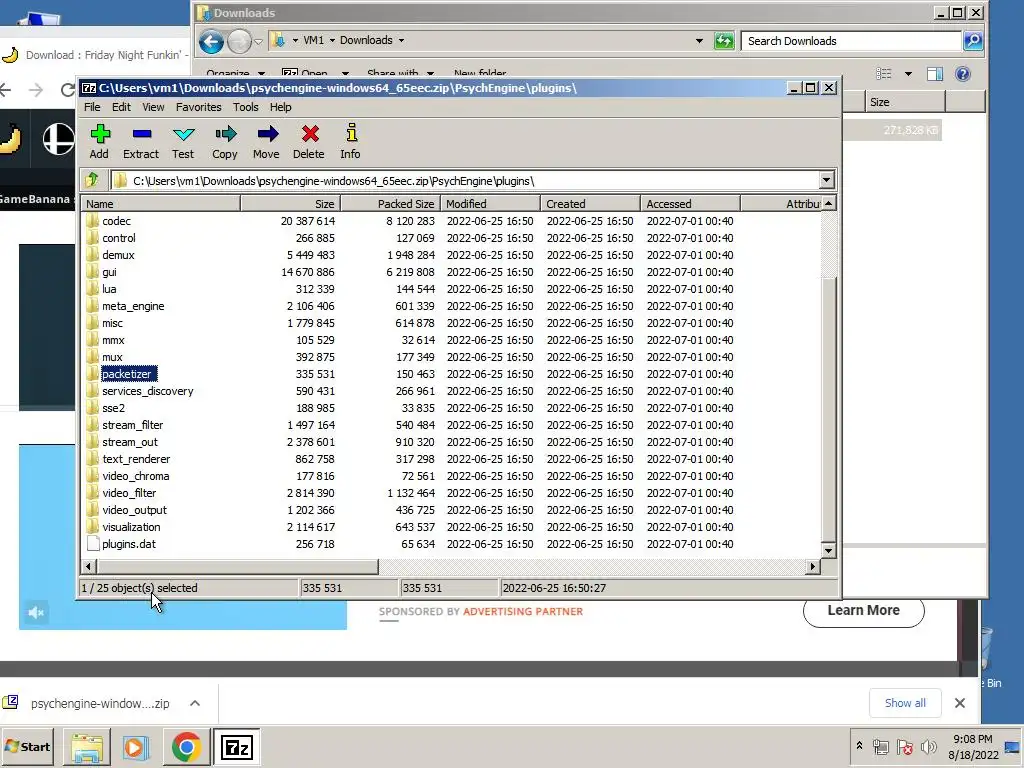Sort by Modified column header
Viewport: 1024px width, 768px height.
pos(490,204)
